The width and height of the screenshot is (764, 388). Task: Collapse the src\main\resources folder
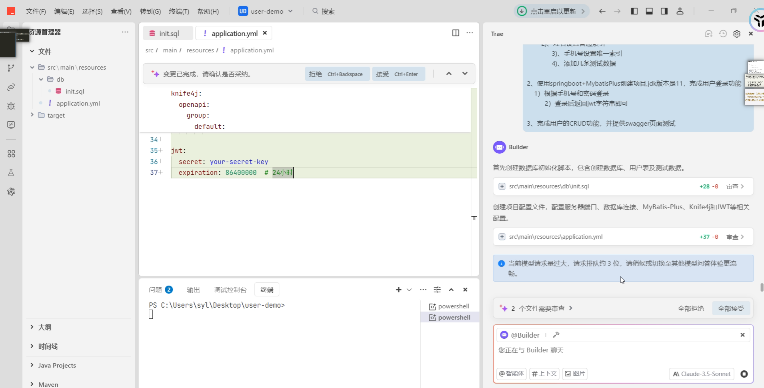coord(32,67)
